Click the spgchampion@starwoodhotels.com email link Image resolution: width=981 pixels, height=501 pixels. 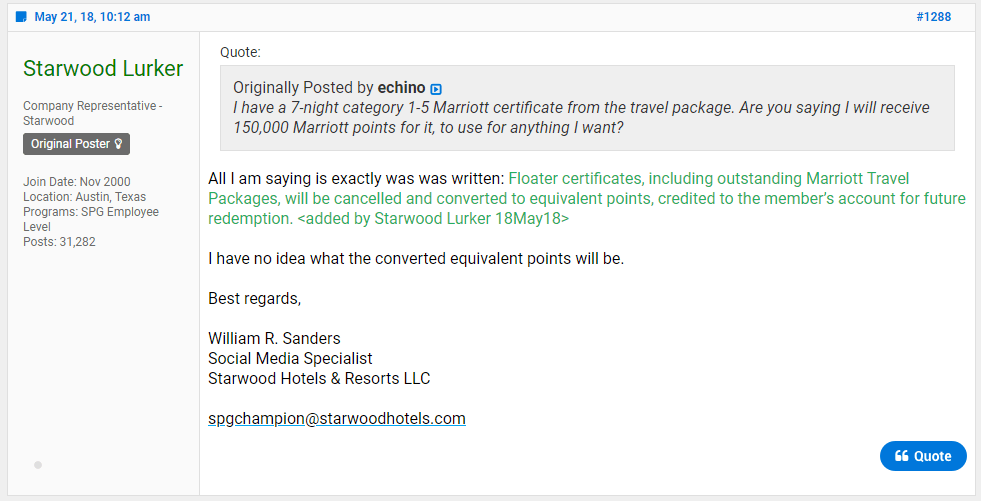coord(337,418)
